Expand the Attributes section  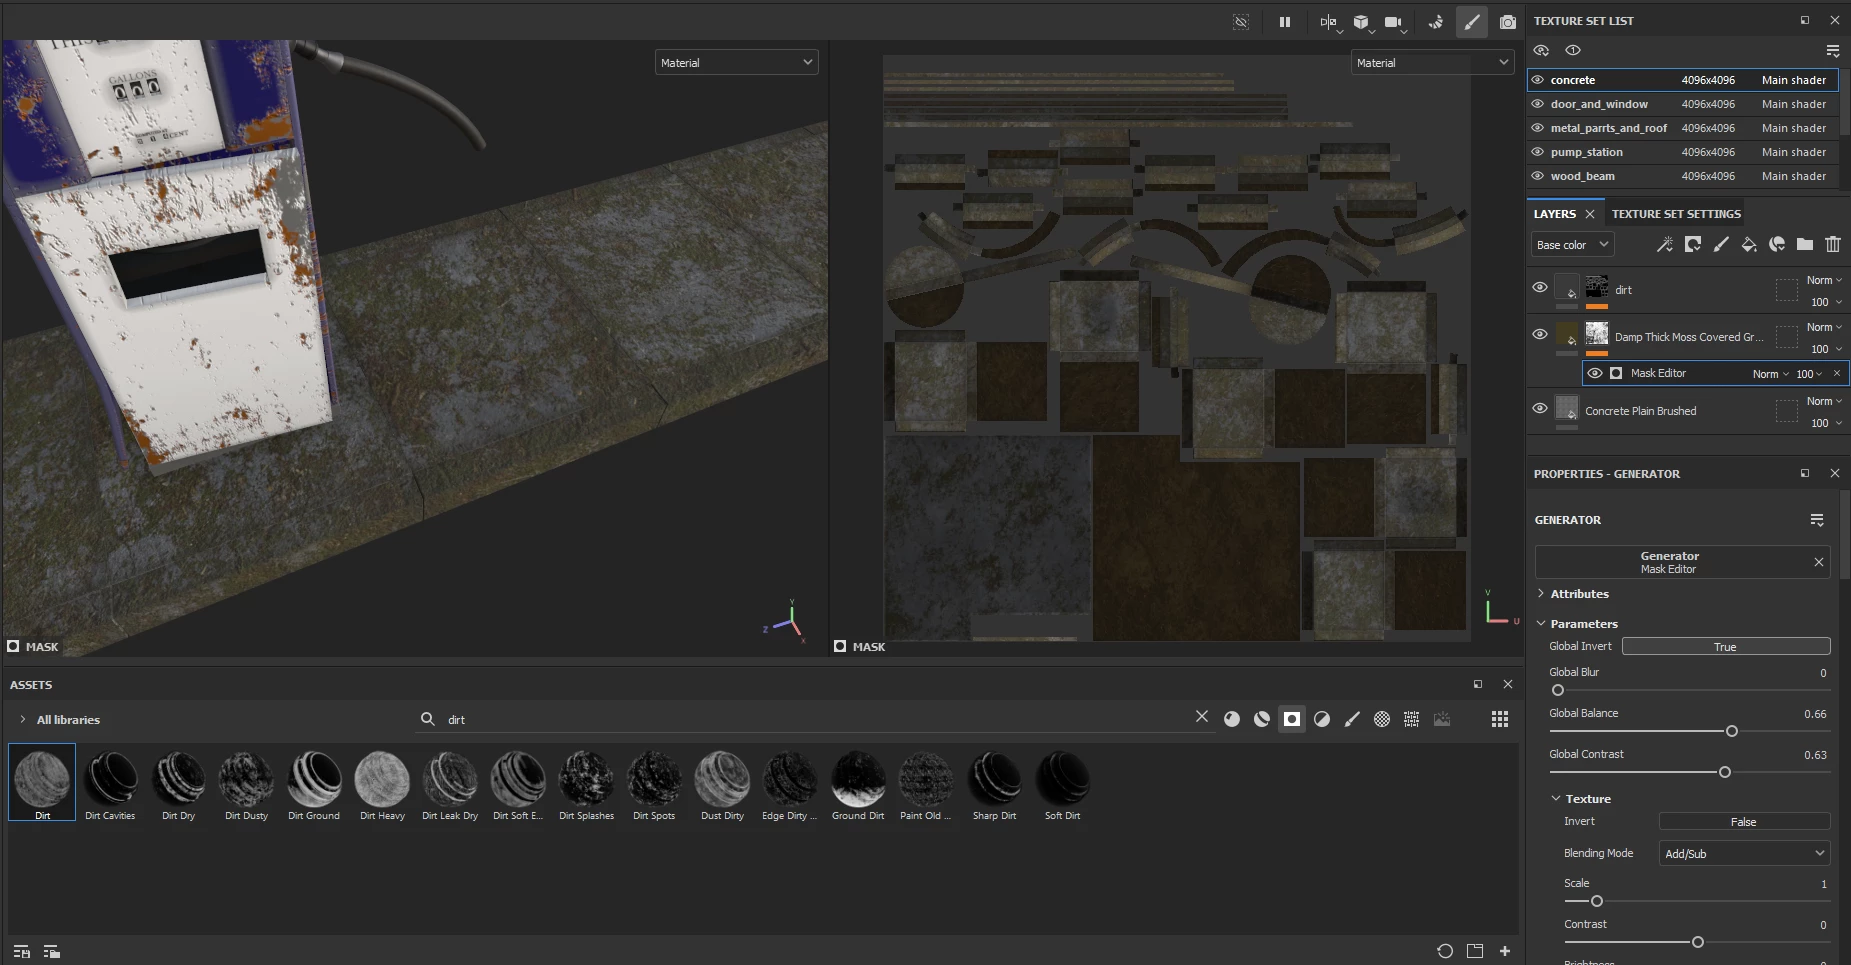[x=1579, y=594]
